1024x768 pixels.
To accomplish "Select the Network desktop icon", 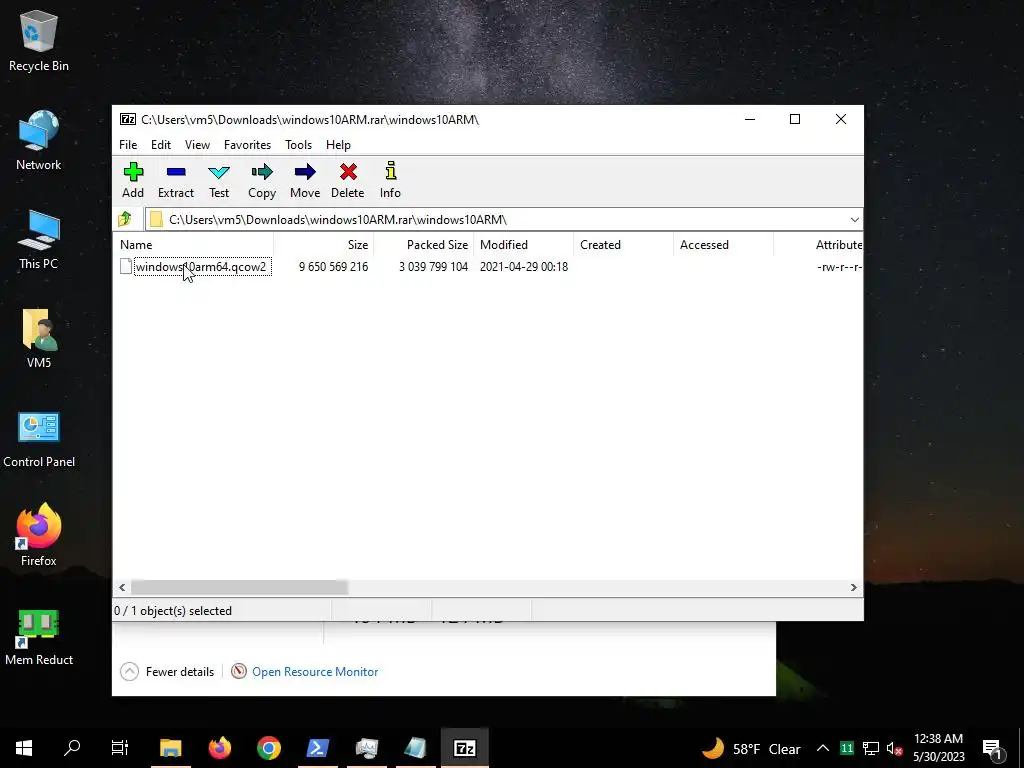I will click(x=39, y=140).
